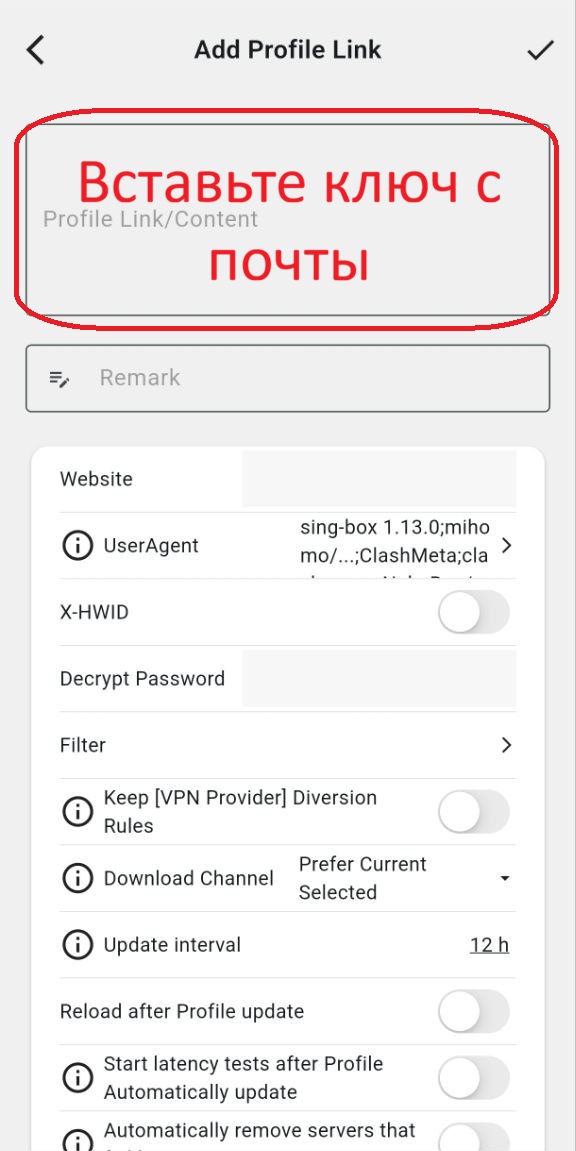The width and height of the screenshot is (576, 1151).
Task: Turn on Reload after Profile update
Action: 473,1012
